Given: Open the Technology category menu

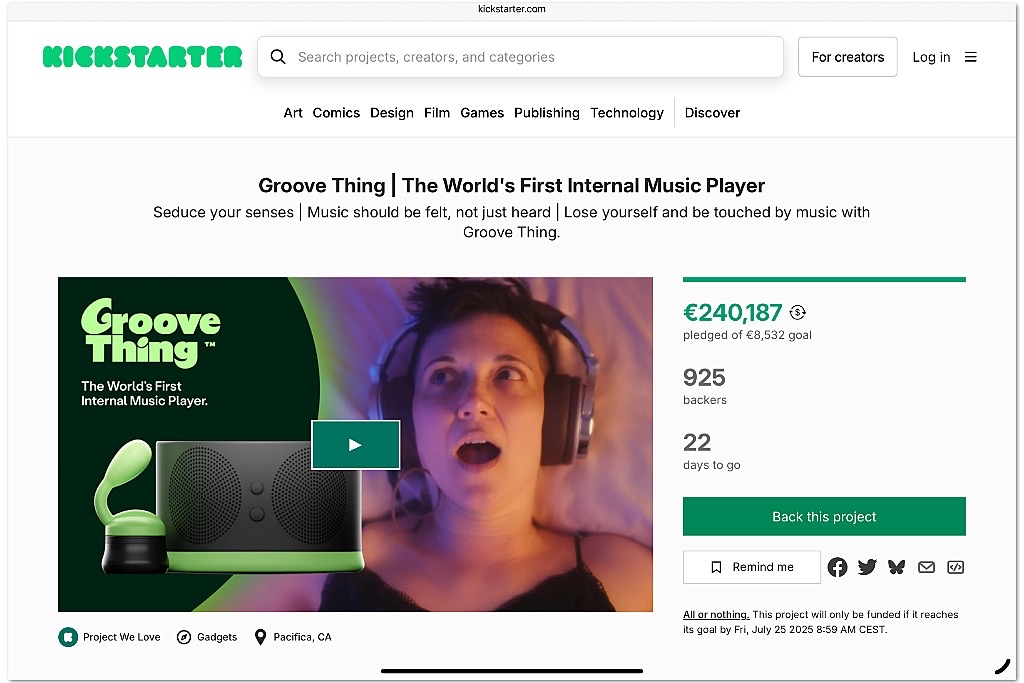Looking at the screenshot, I should pyautogui.click(x=627, y=113).
